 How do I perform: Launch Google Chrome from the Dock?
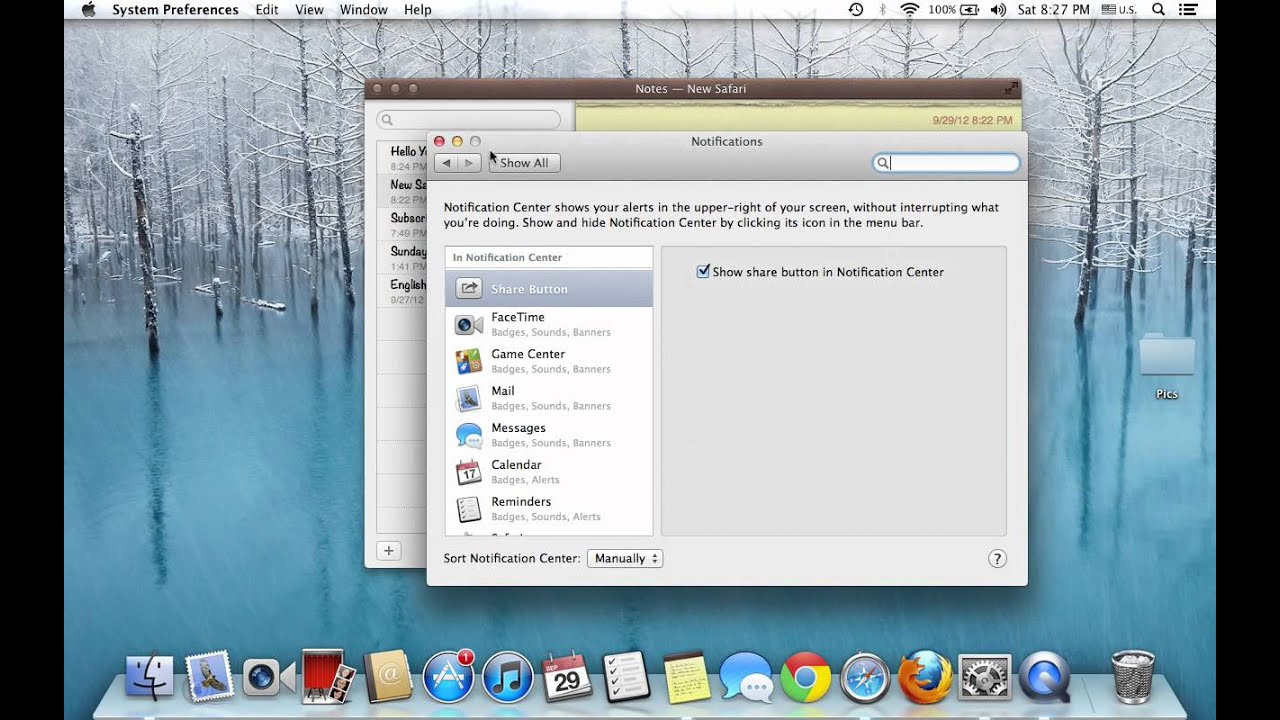pyautogui.click(x=806, y=677)
